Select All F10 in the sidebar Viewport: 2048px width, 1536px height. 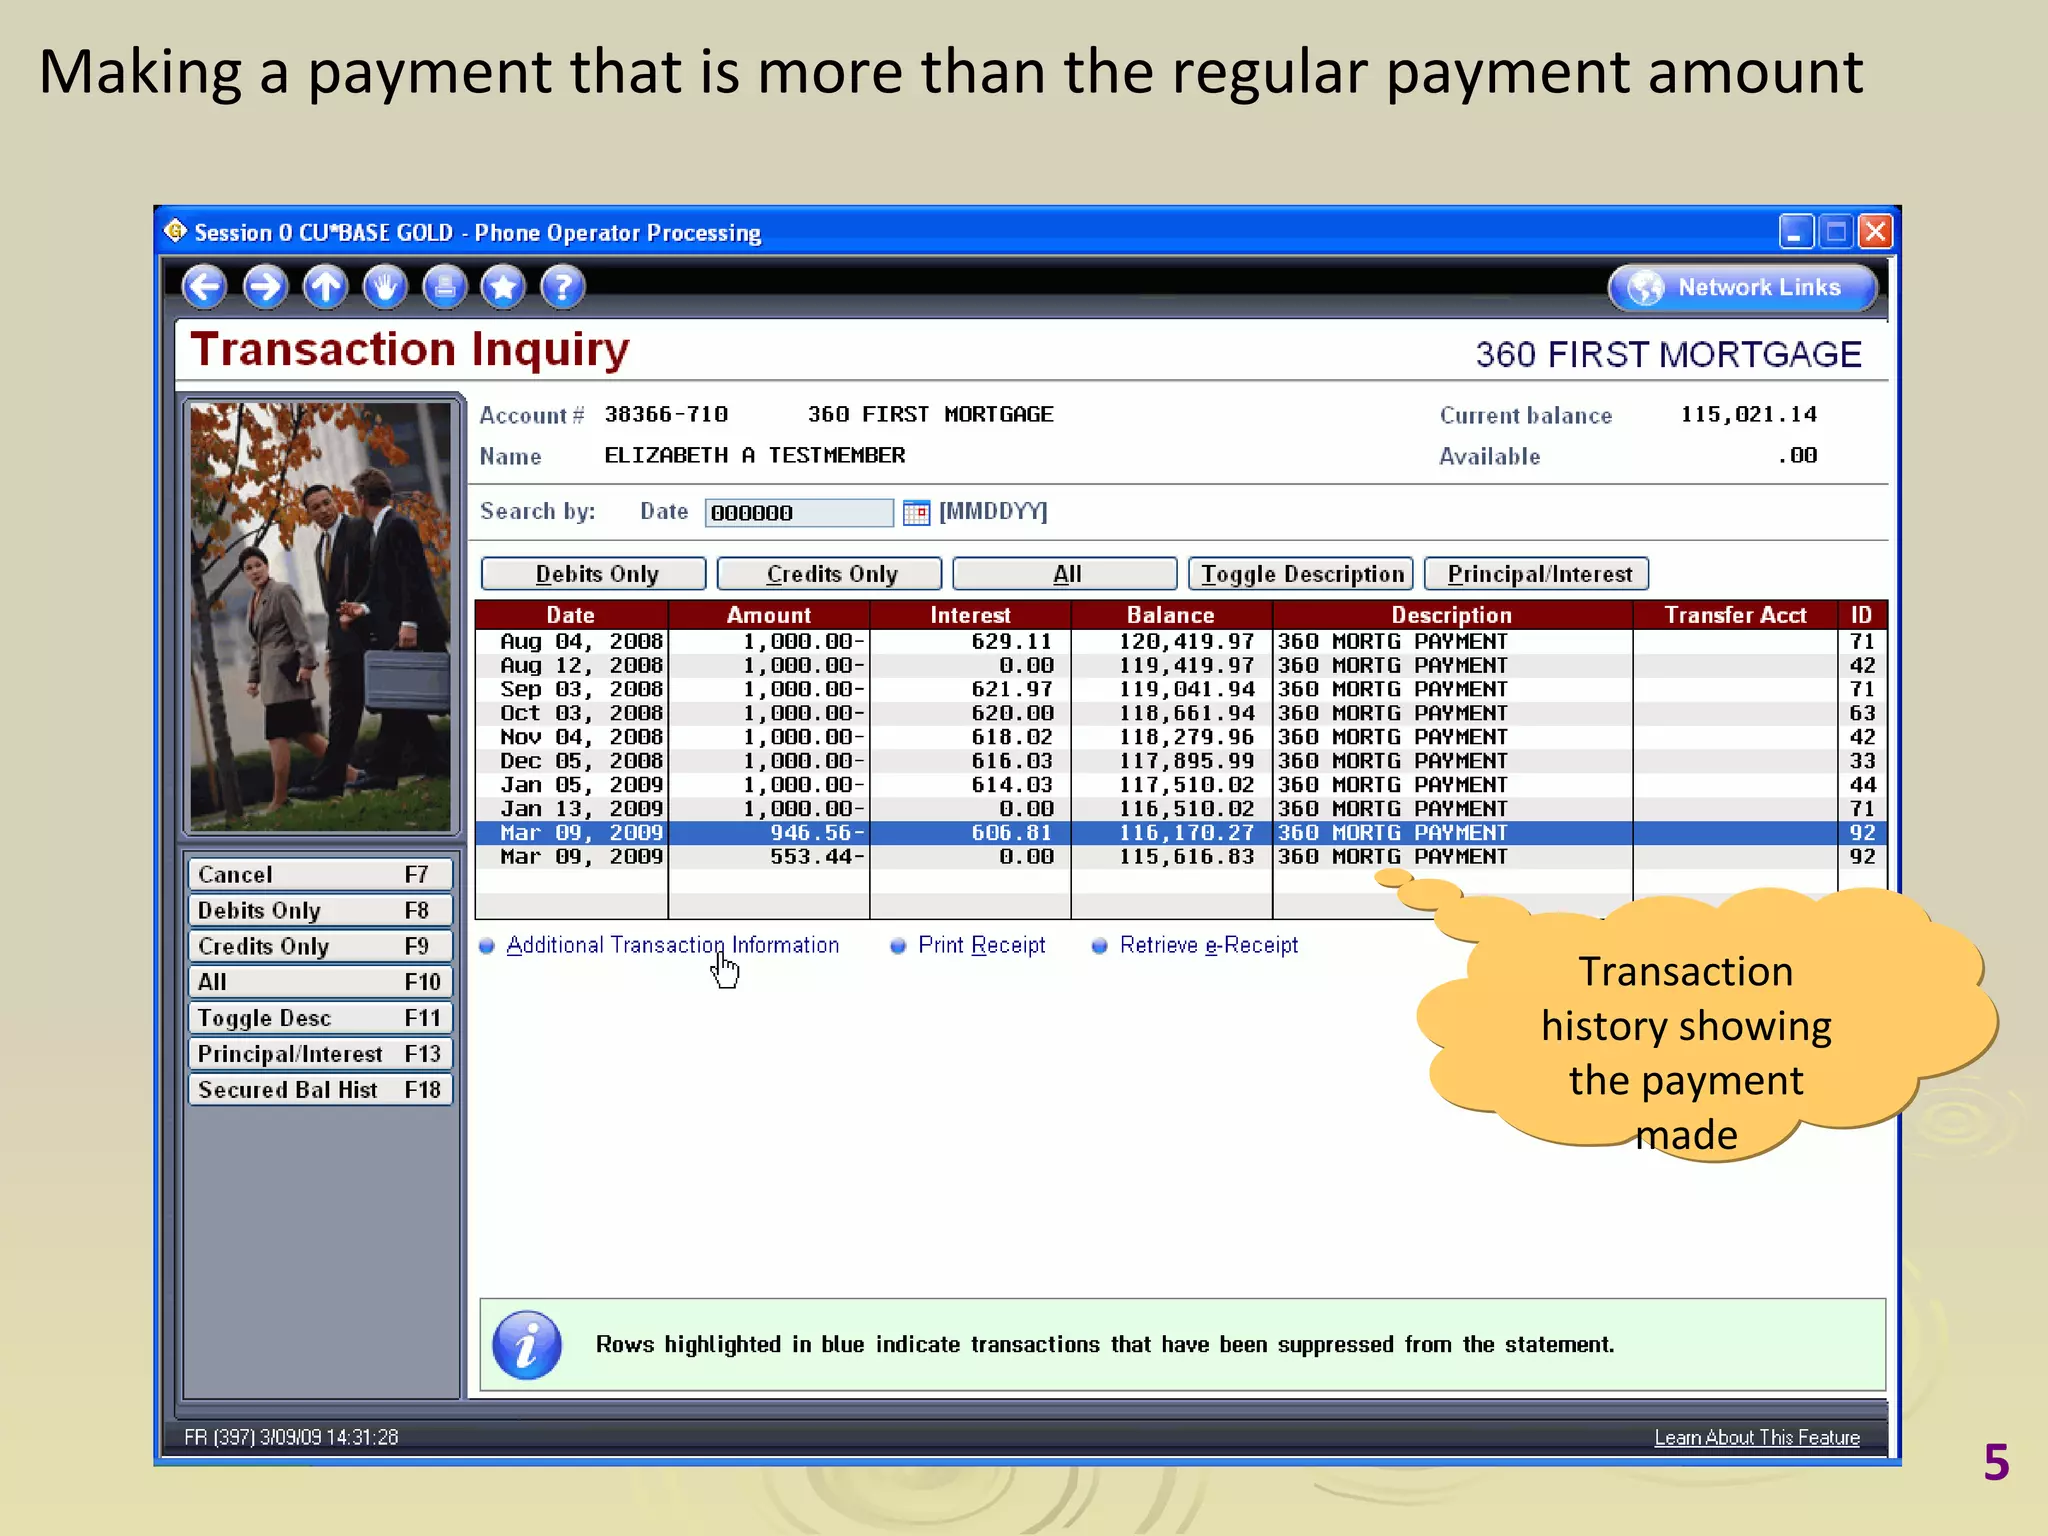point(320,982)
